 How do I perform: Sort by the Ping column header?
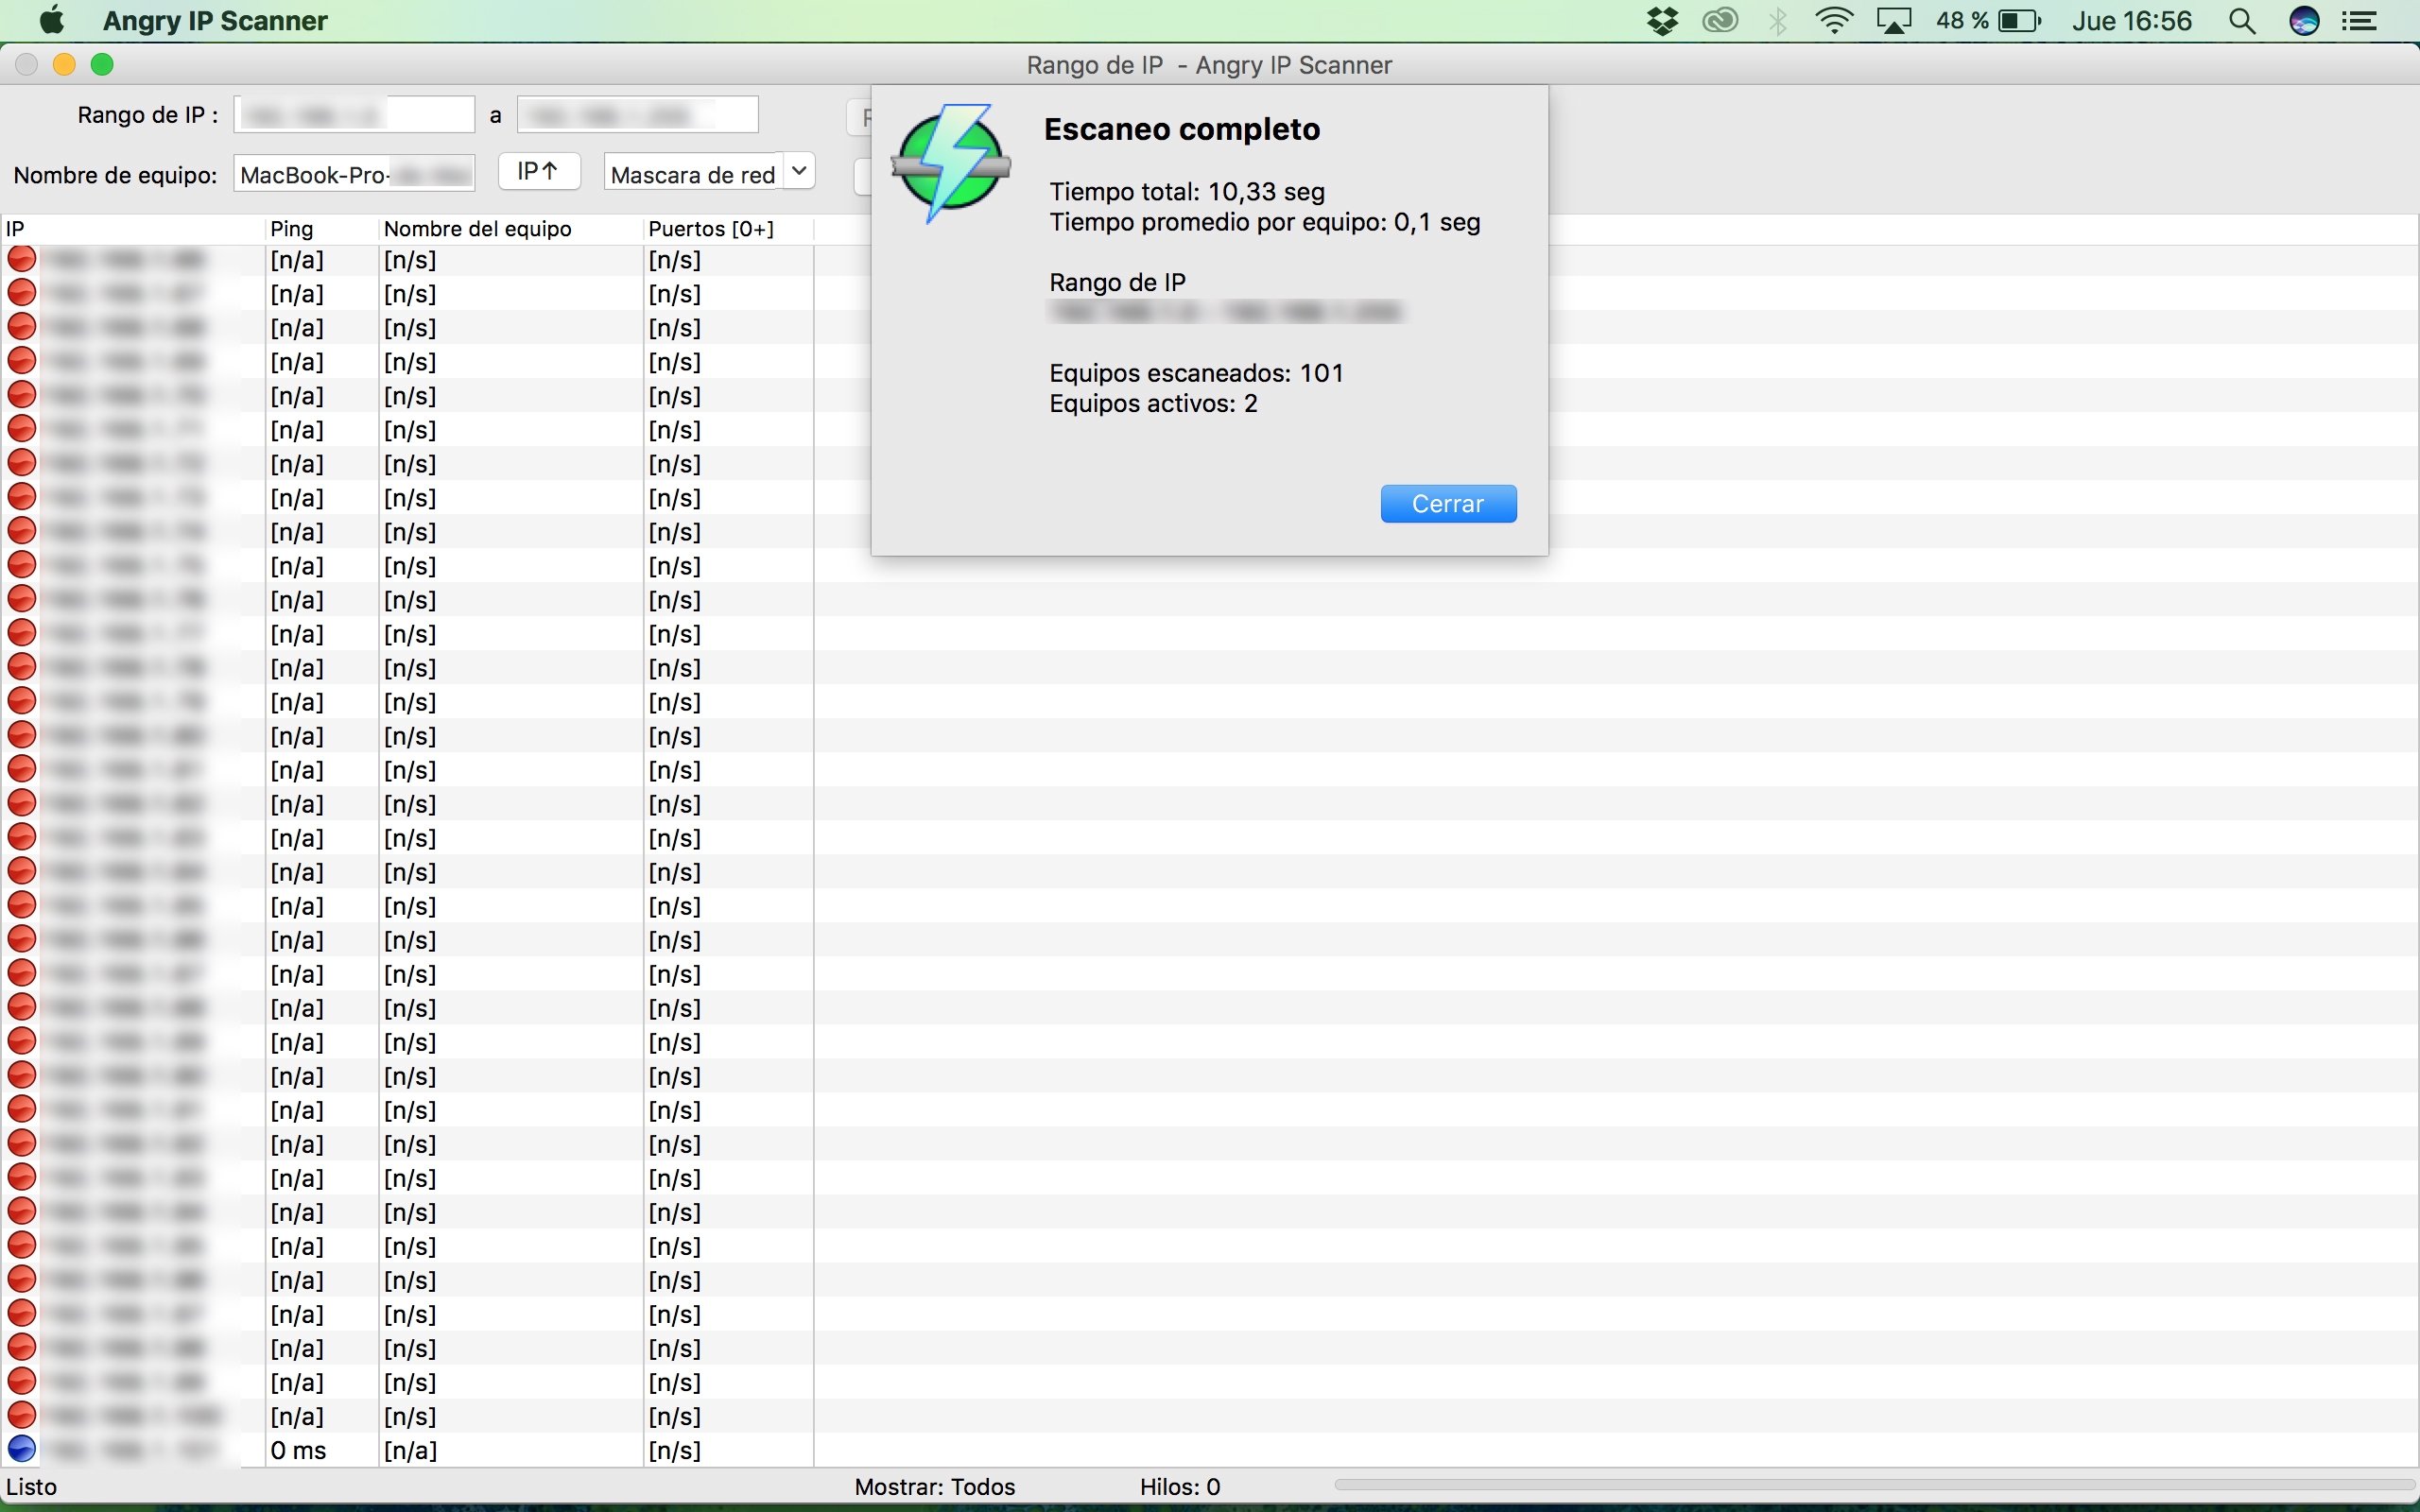pyautogui.click(x=322, y=229)
